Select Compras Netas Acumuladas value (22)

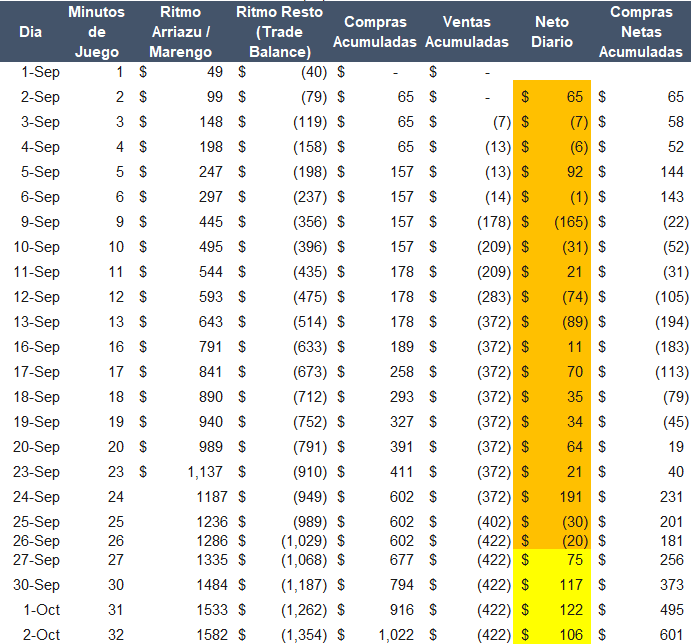(x=676, y=222)
